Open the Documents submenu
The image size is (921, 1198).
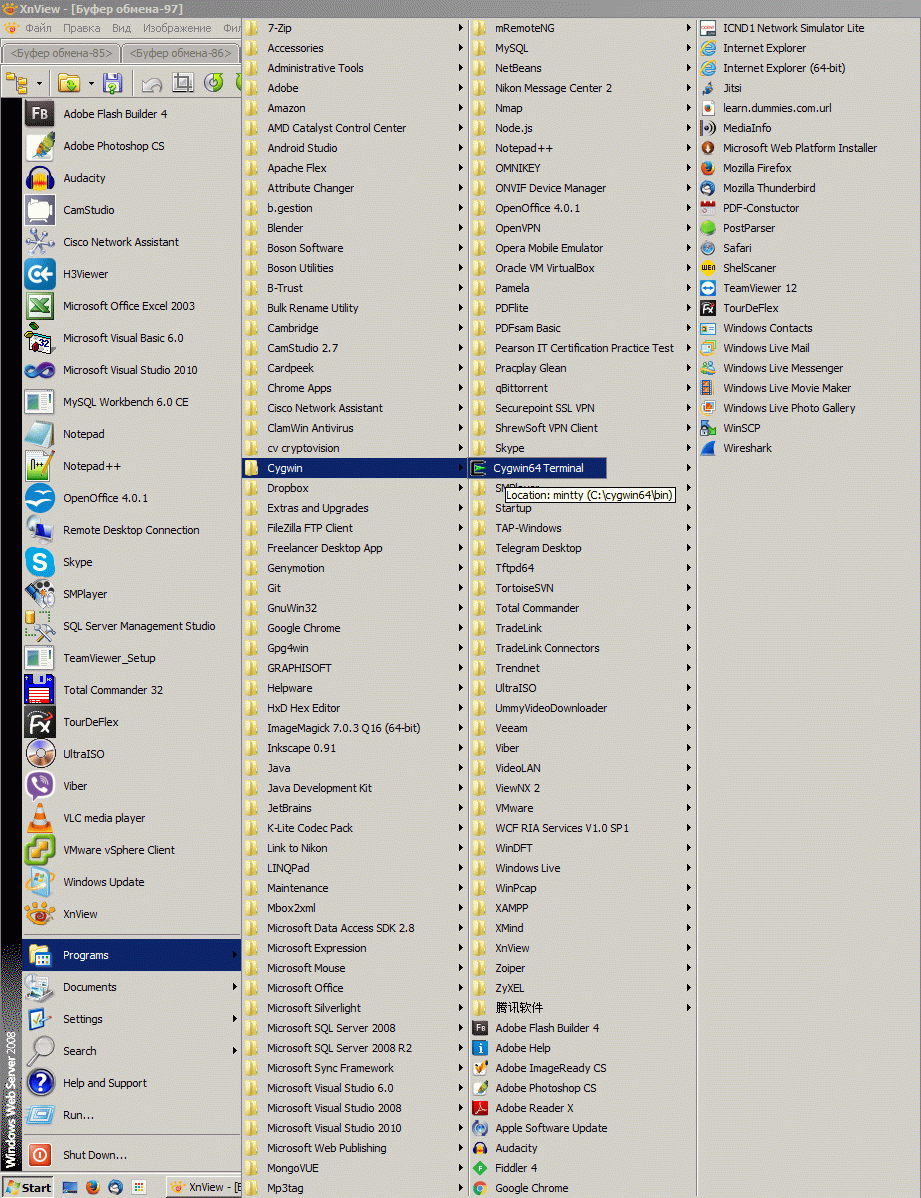[x=131, y=987]
